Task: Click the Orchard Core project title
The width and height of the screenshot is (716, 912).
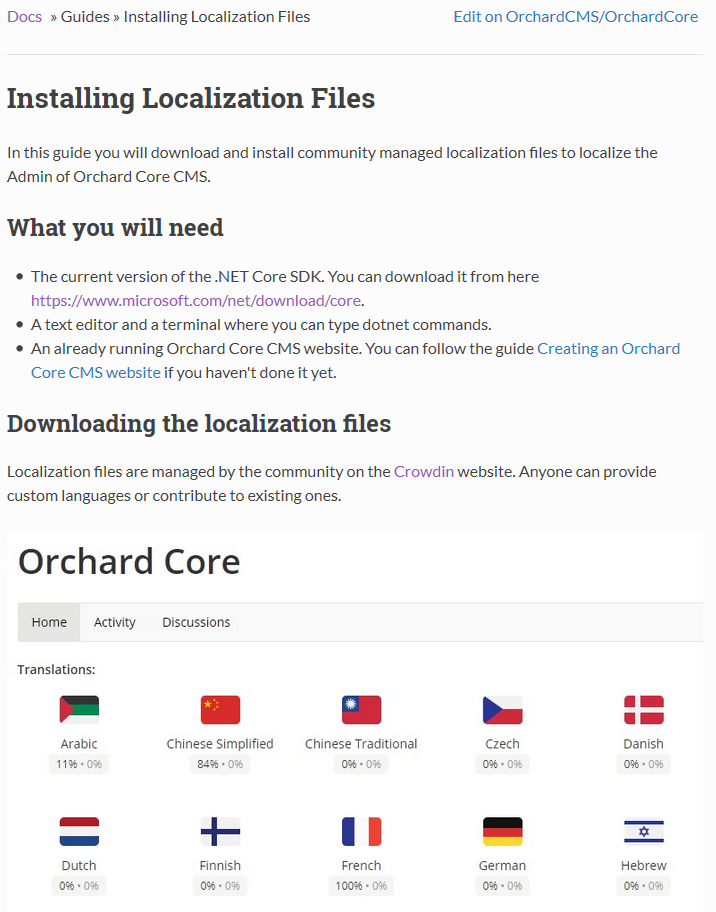Action: pos(129,561)
